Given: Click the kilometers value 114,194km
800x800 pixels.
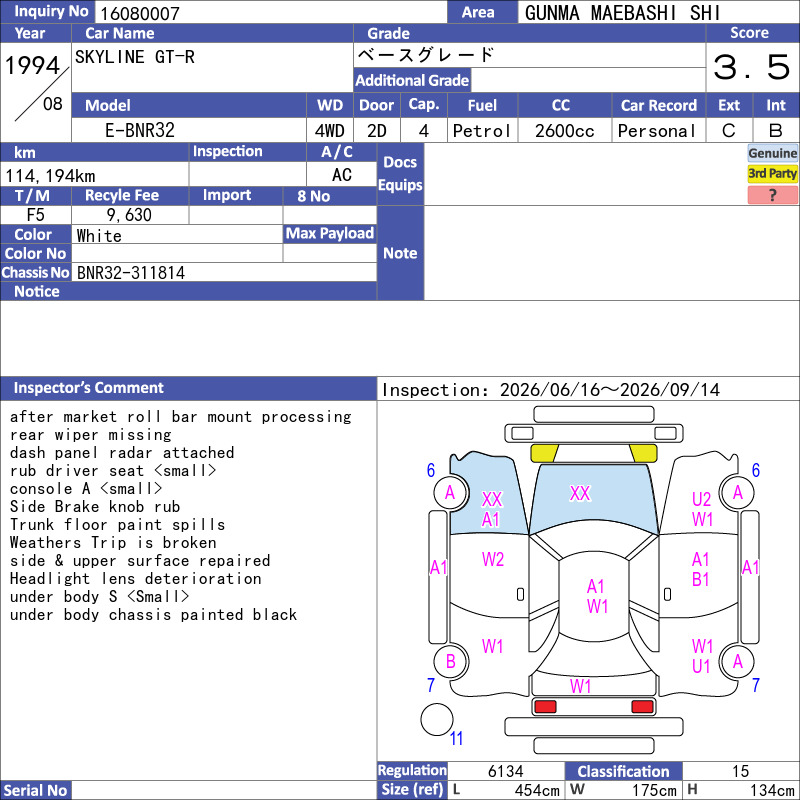Looking at the screenshot, I should coord(51,176).
